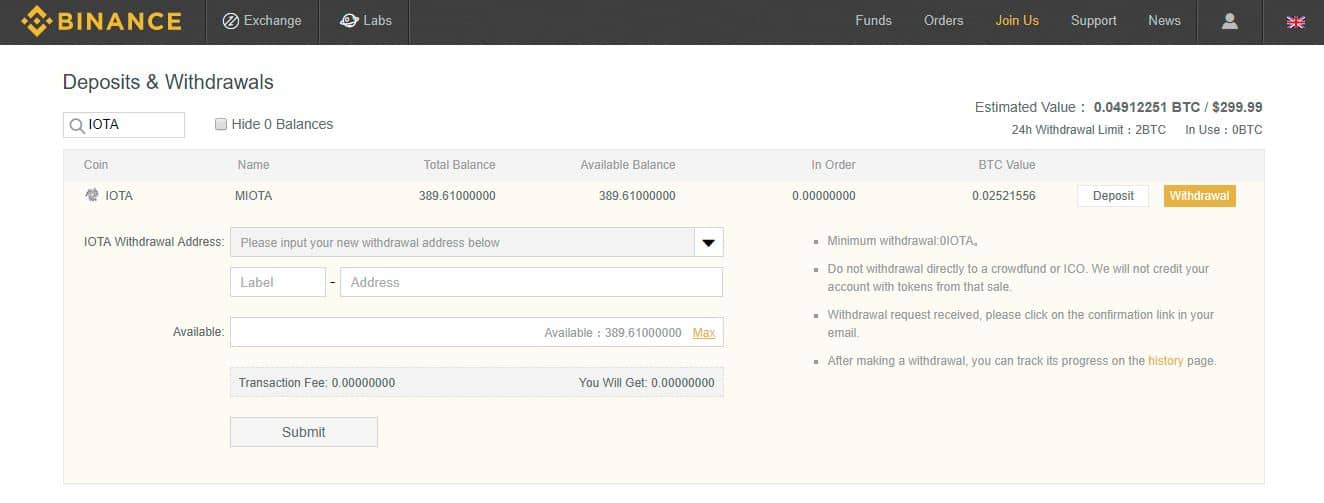Click the Label input field
The width and height of the screenshot is (1324, 503).
278,282
